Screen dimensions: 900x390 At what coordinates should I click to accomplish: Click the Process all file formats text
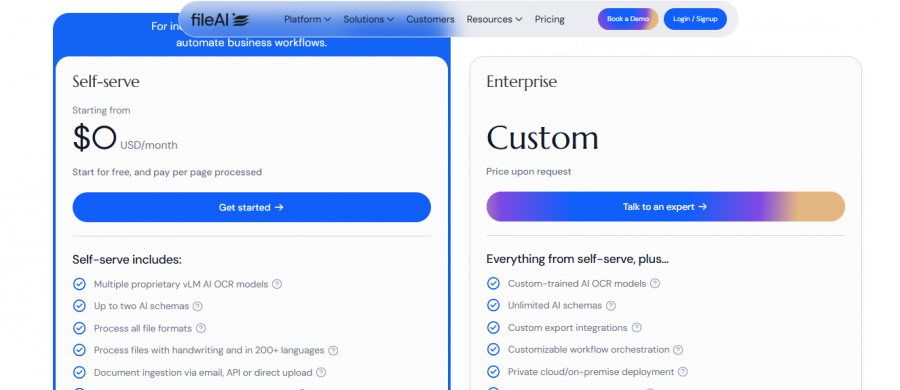[x=143, y=329]
